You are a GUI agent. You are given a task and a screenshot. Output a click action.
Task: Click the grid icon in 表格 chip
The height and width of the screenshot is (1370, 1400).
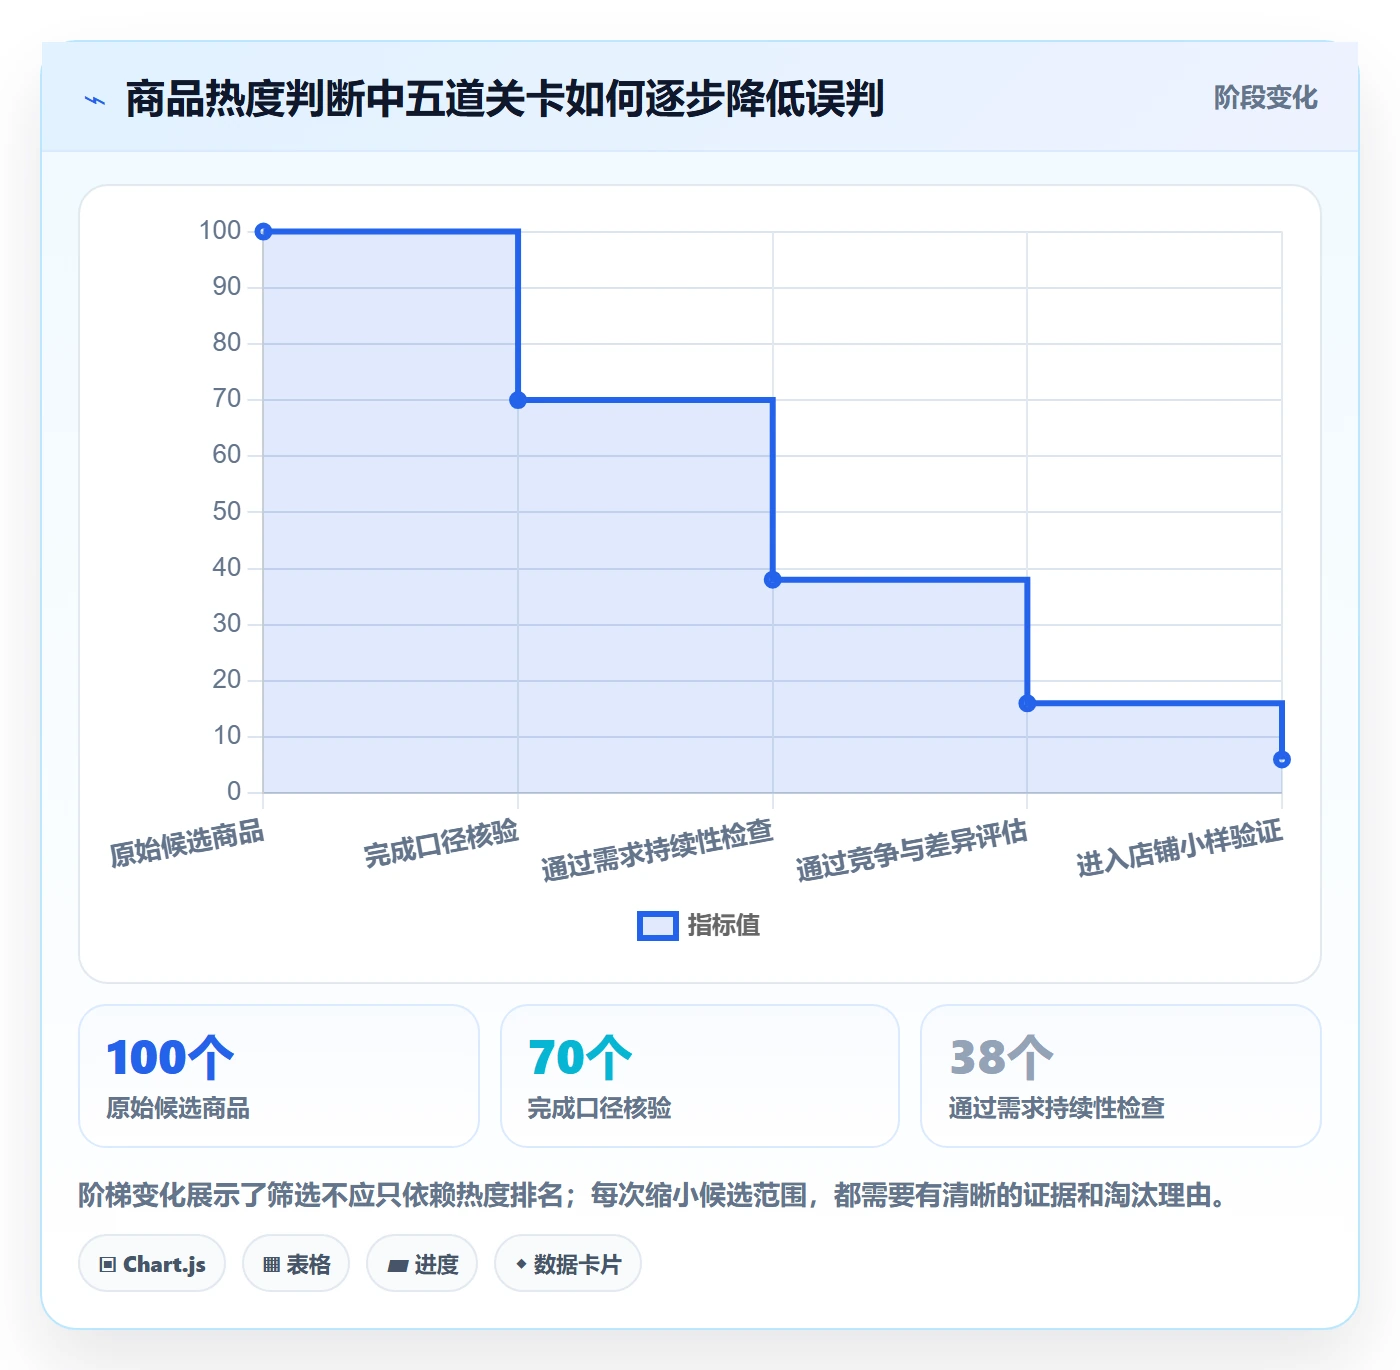pos(271,1265)
